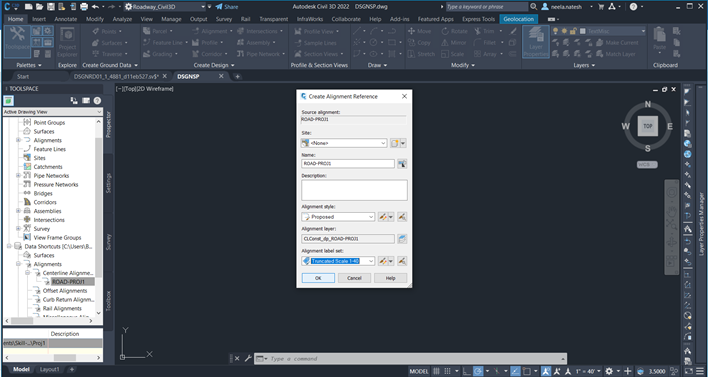Image resolution: width=708 pixels, height=377 pixels.
Task: Open the Alignment label set dropdown
Action: [x=338, y=261]
